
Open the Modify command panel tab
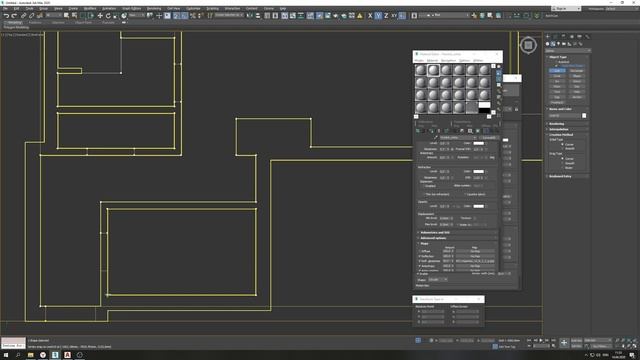point(556,37)
